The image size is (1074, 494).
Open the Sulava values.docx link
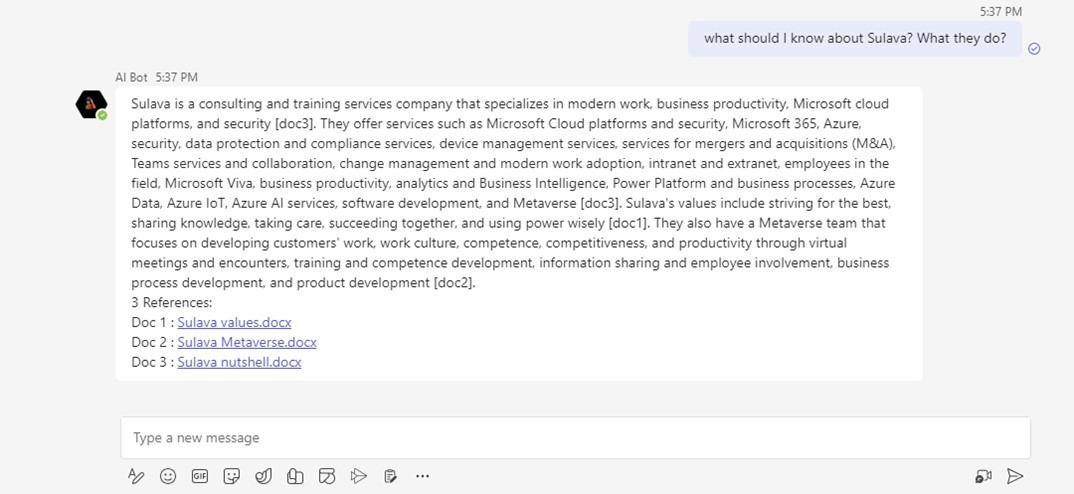coord(234,322)
